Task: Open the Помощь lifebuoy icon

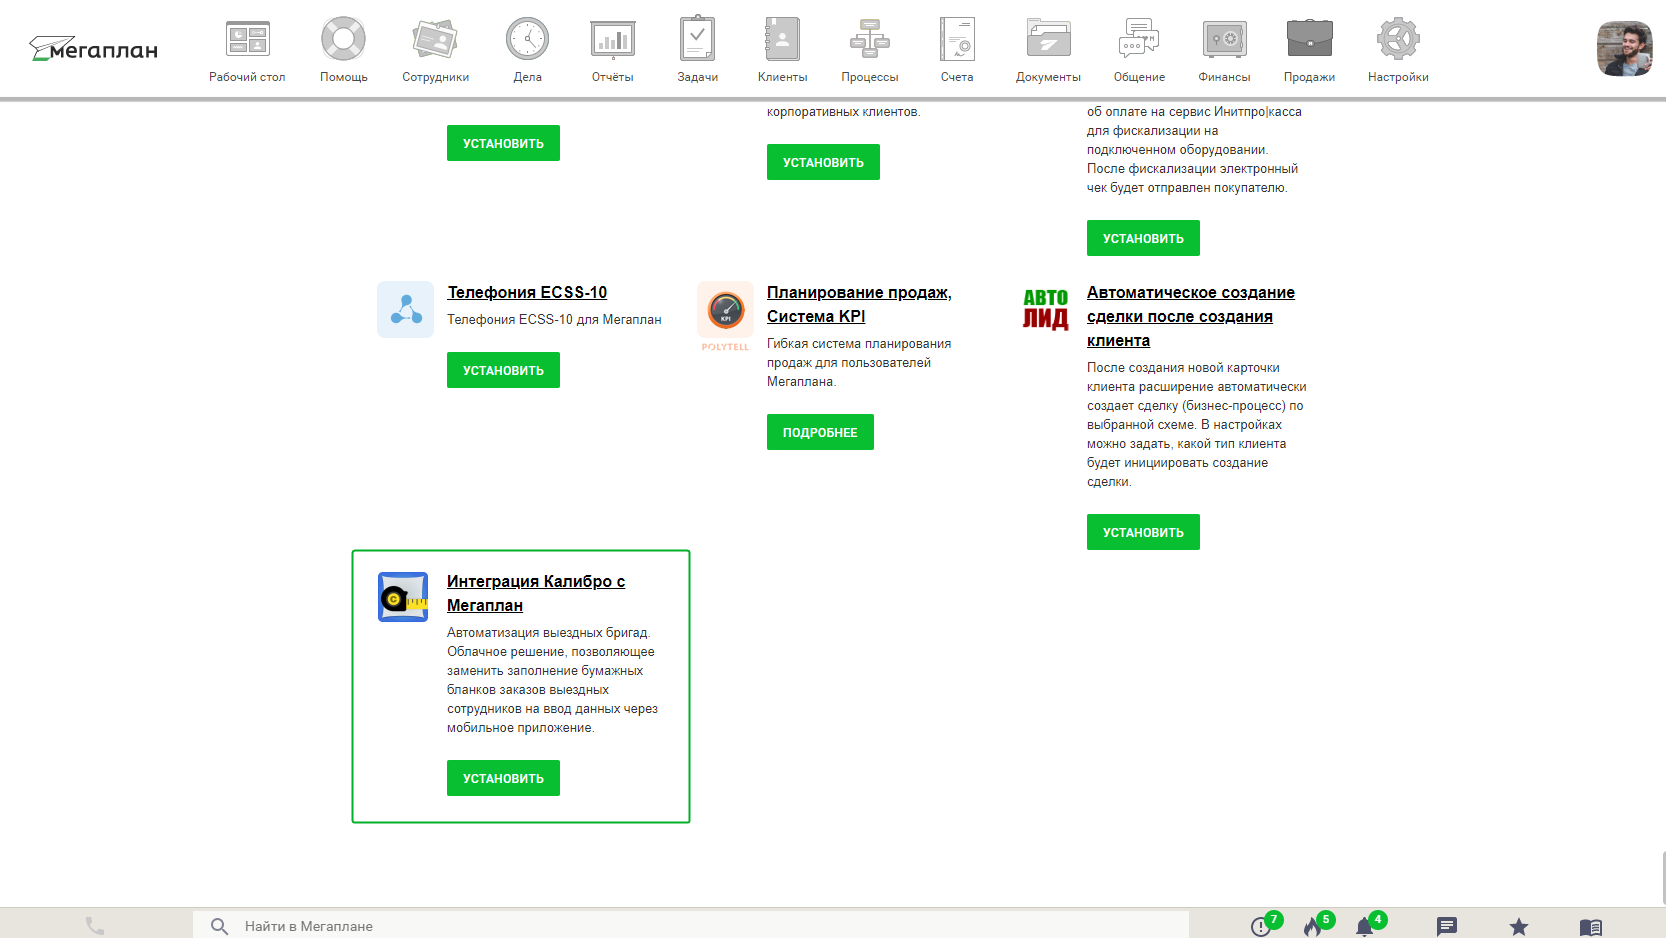Action: click(x=343, y=40)
